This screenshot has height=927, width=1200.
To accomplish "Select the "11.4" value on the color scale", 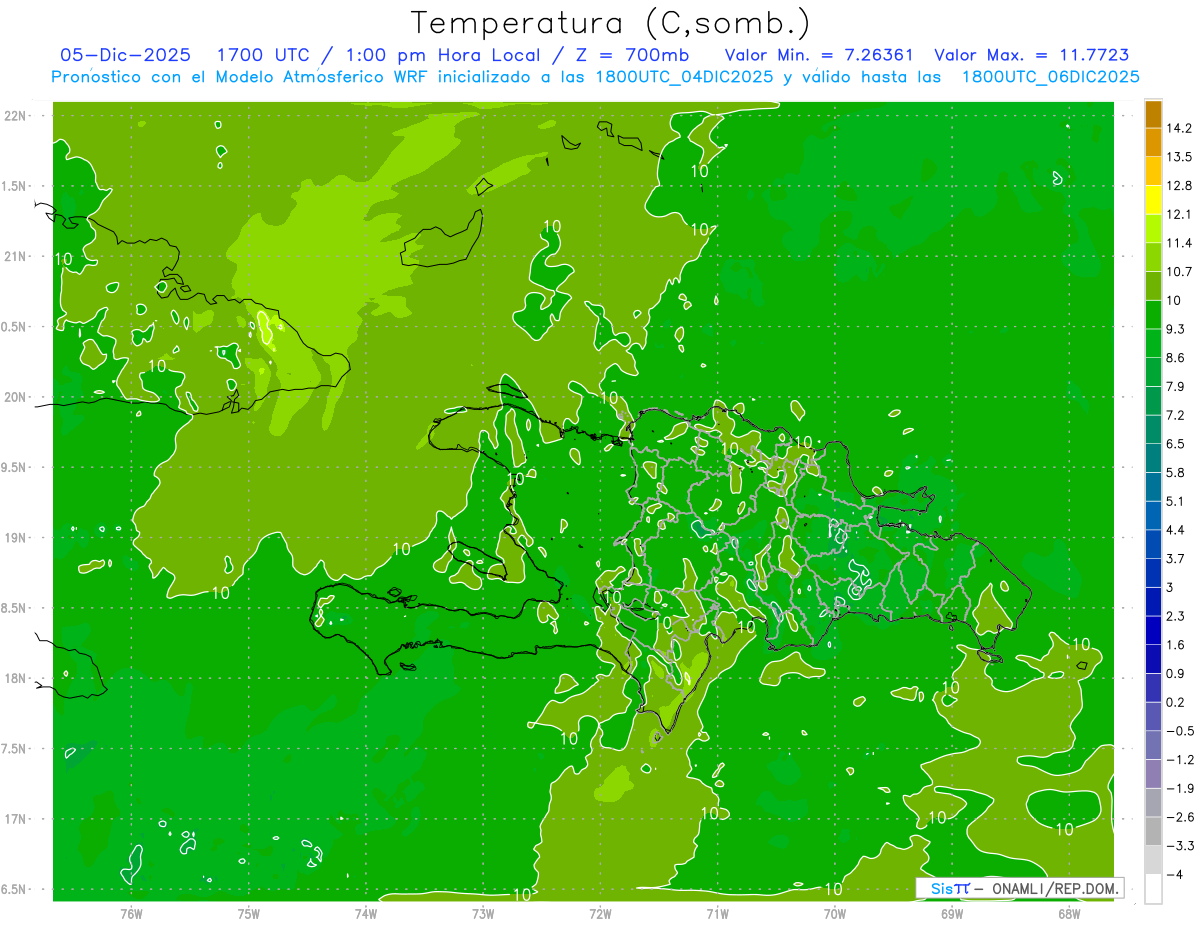I will click(1180, 243).
